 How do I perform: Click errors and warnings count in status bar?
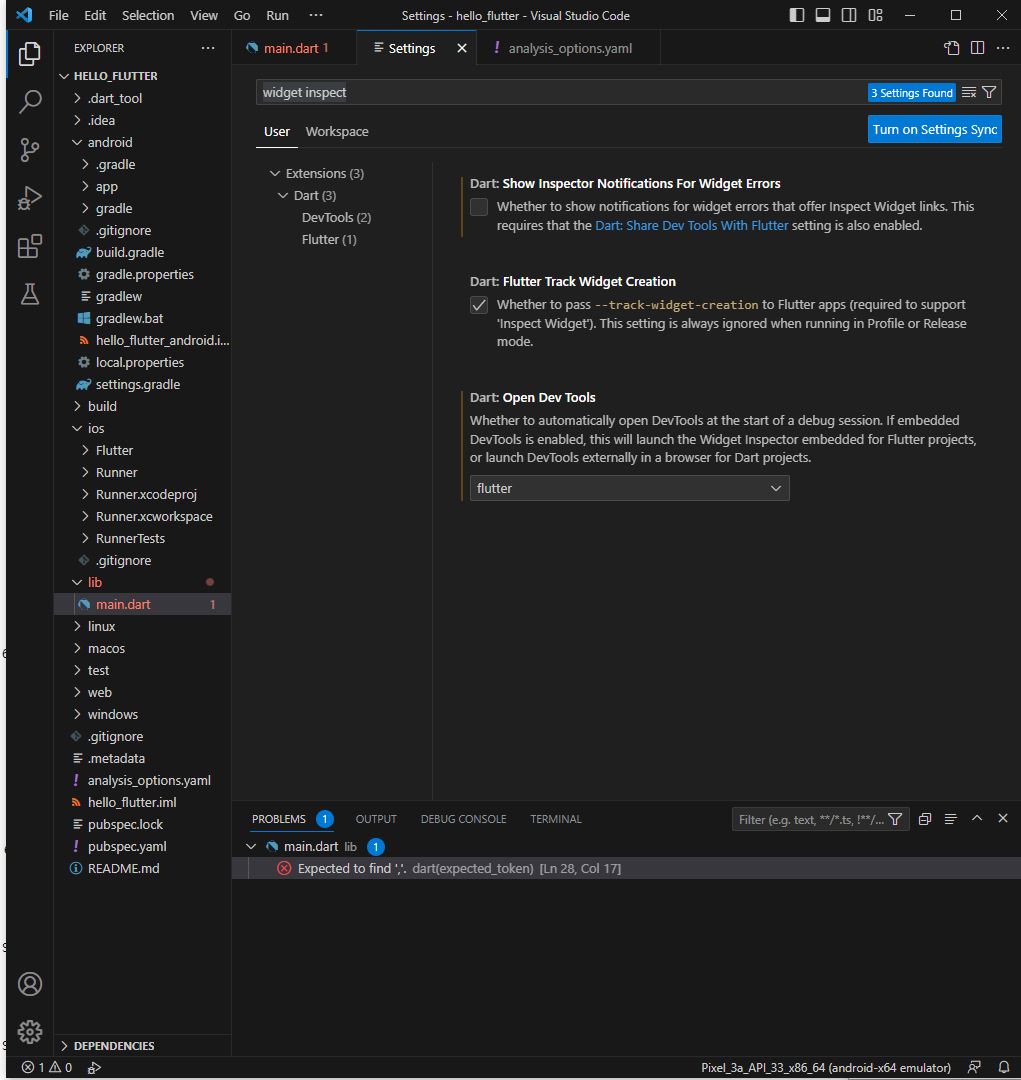coord(47,1068)
